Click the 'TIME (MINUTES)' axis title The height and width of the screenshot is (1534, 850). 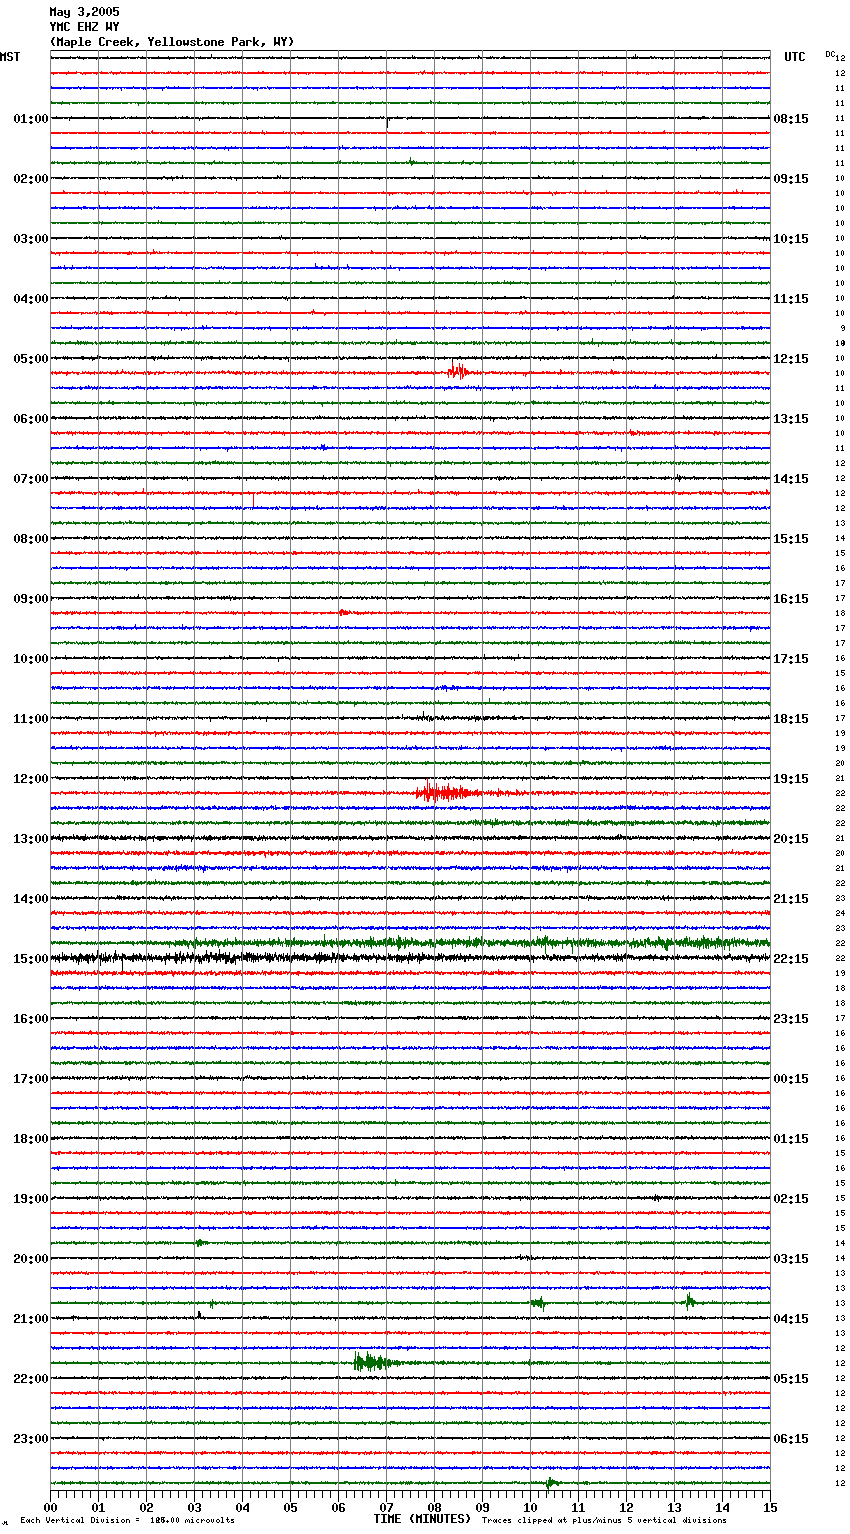(422, 1519)
